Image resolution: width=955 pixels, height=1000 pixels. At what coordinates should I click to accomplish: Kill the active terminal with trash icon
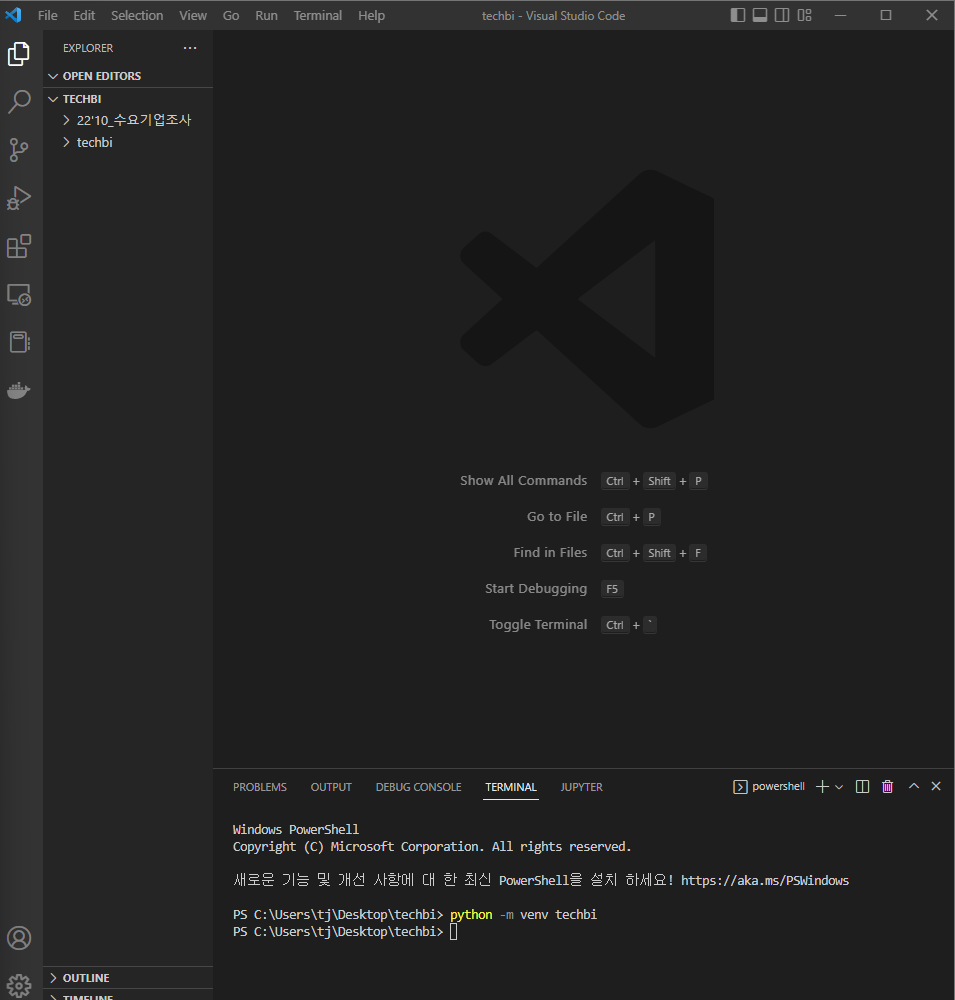point(887,786)
